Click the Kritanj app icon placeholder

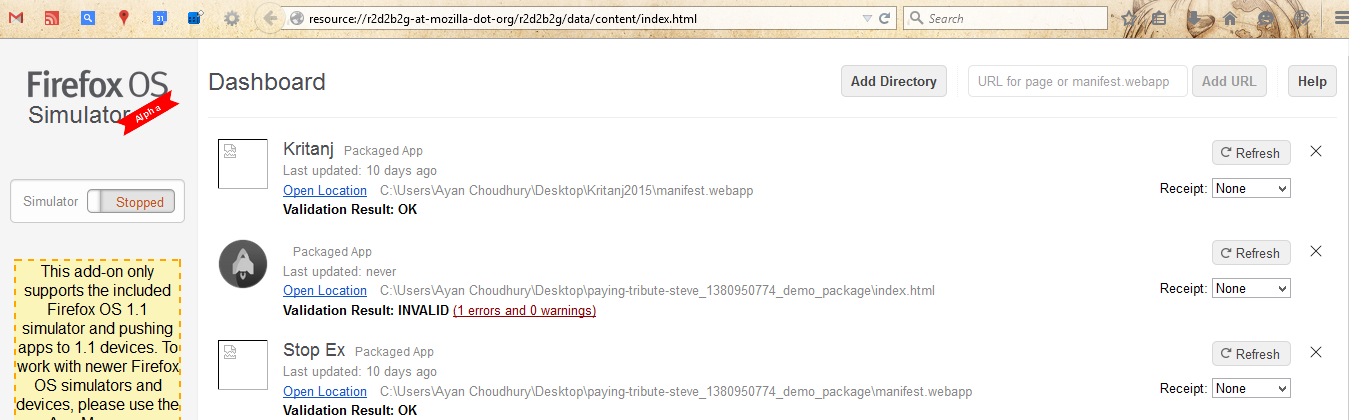(x=242, y=164)
